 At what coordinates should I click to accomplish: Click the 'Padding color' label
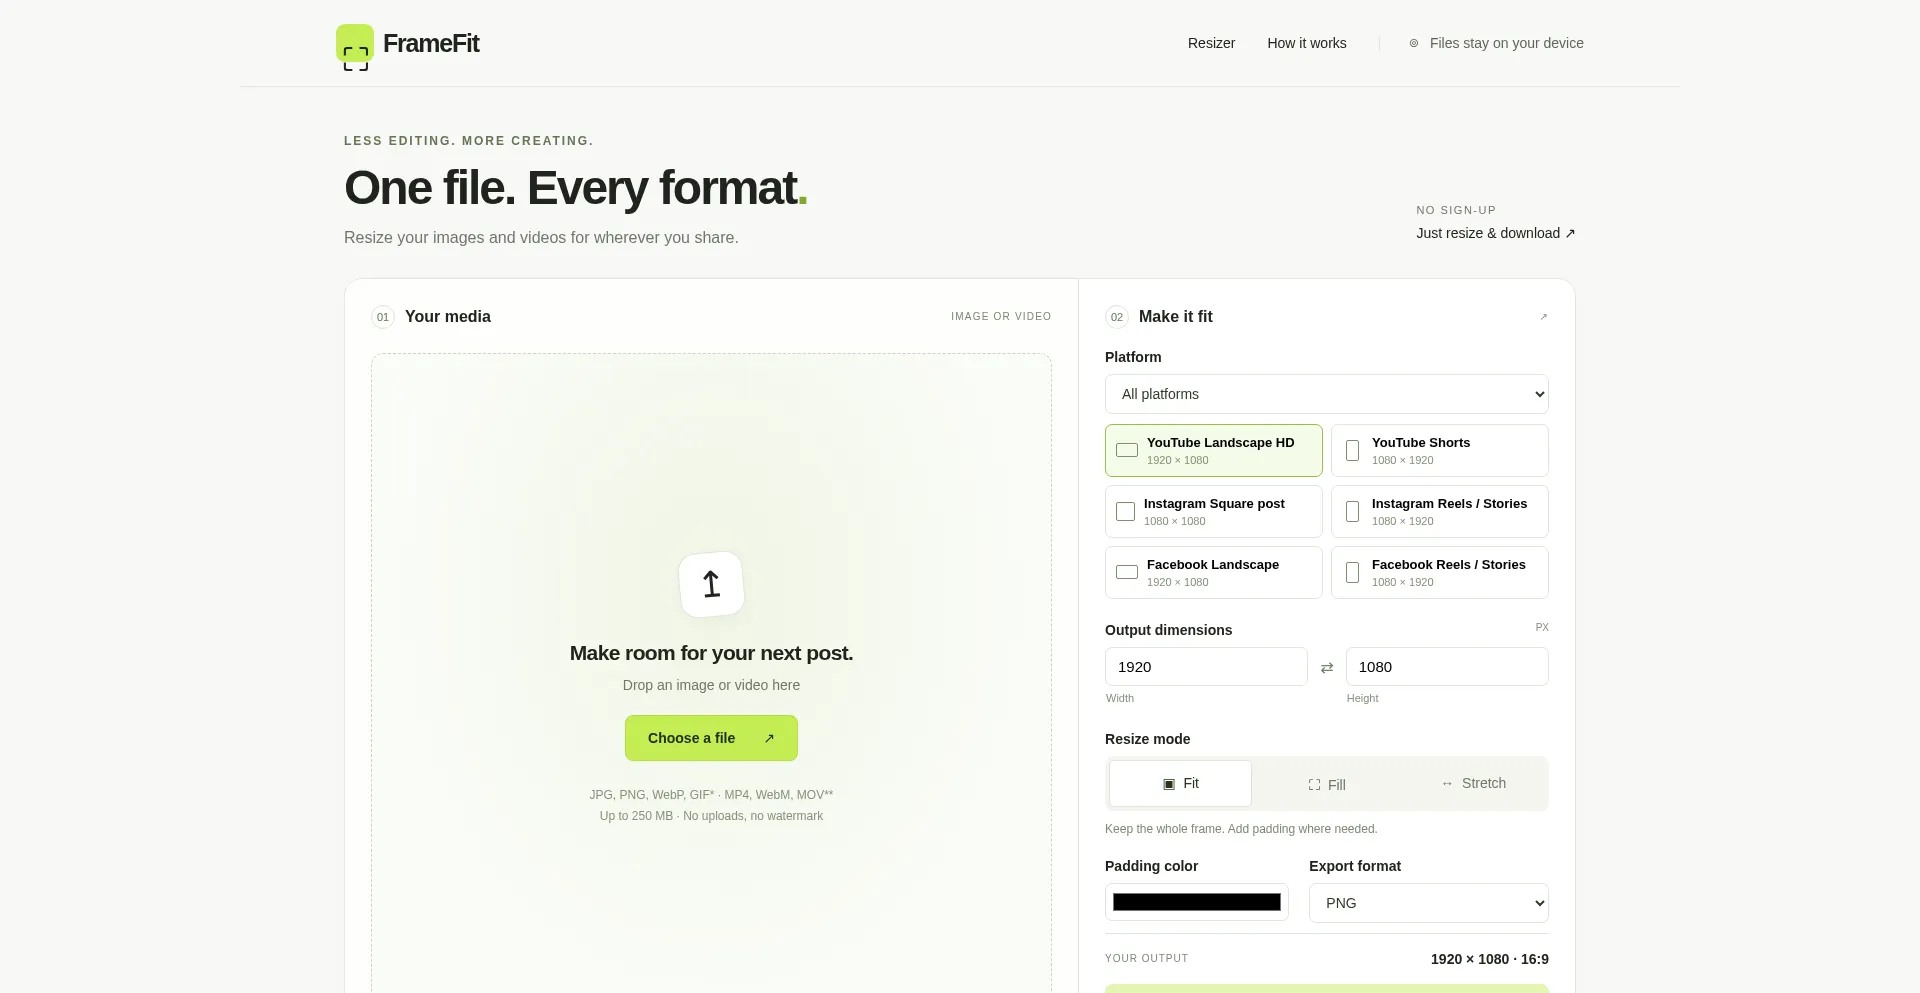point(1151,866)
